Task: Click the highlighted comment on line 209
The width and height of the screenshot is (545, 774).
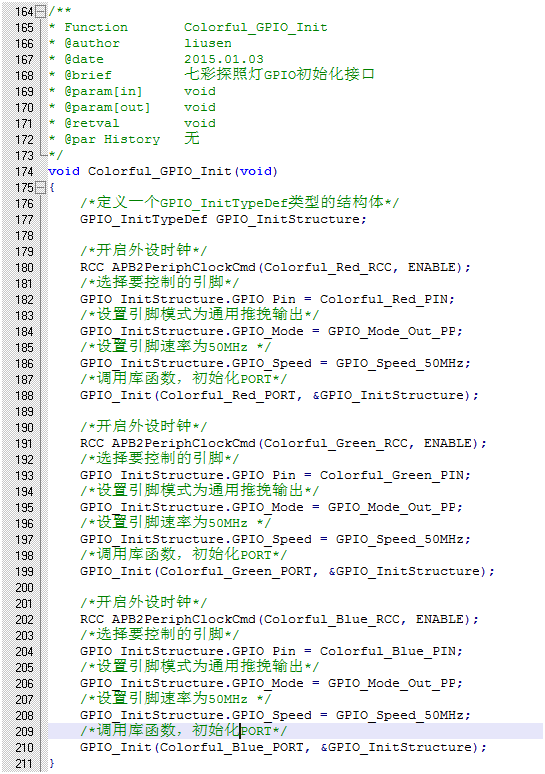Action: coord(184,731)
